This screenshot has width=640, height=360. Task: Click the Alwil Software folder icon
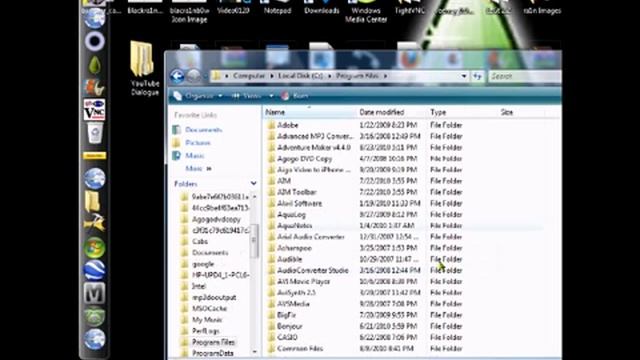point(271,203)
